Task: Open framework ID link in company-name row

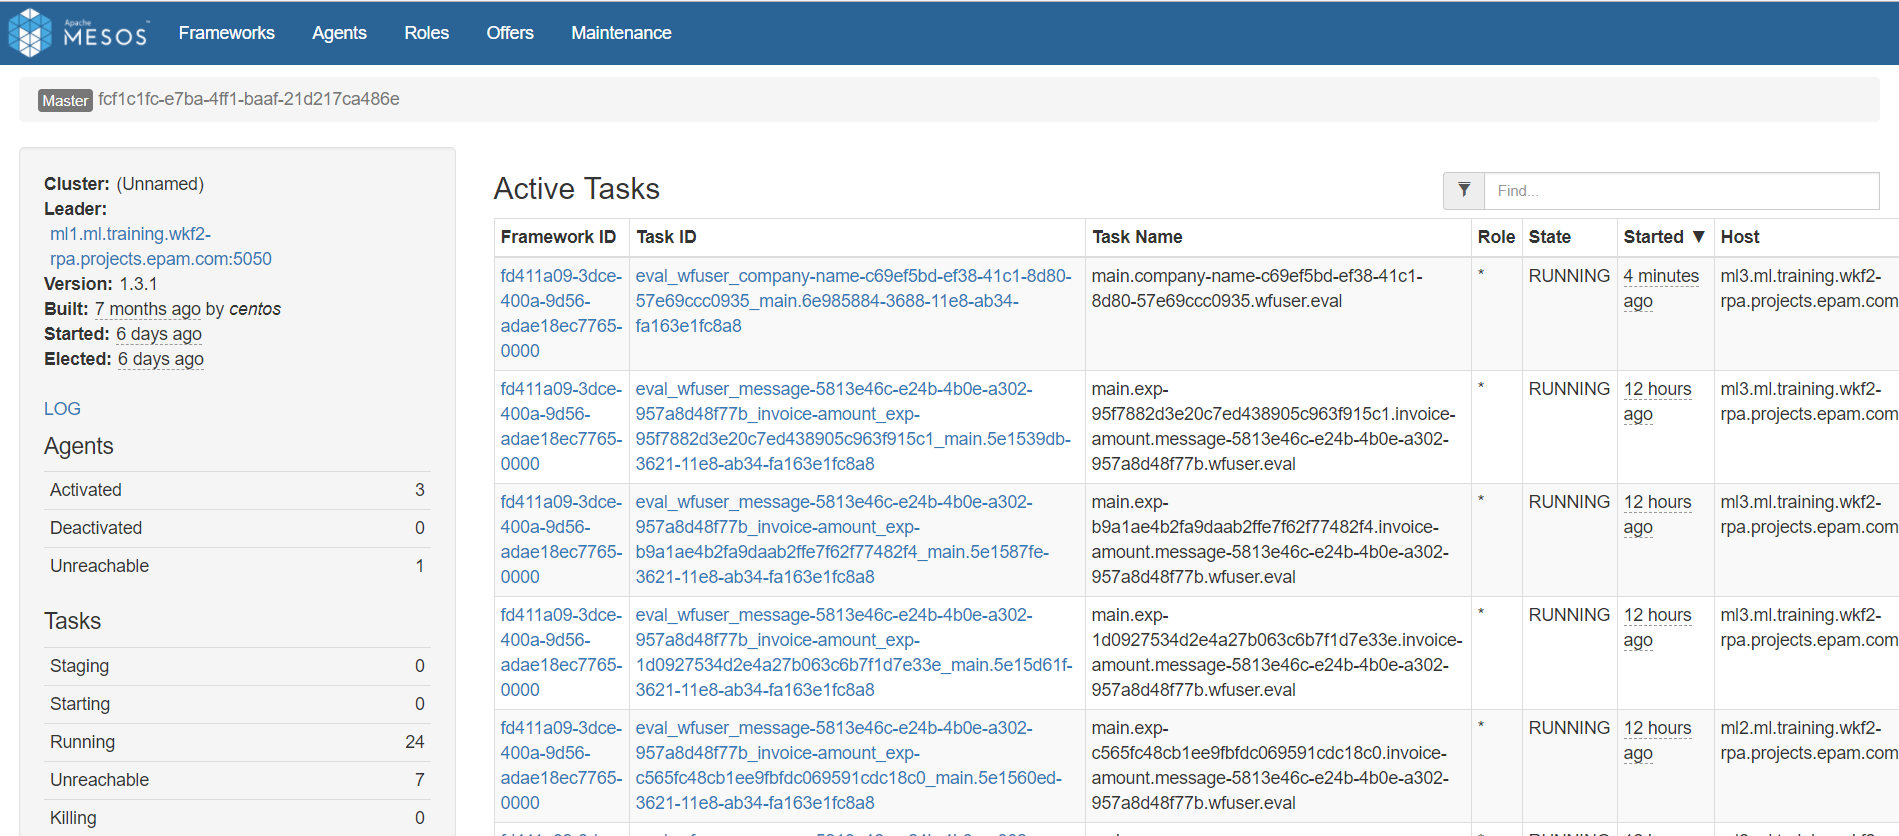Action: (x=561, y=313)
